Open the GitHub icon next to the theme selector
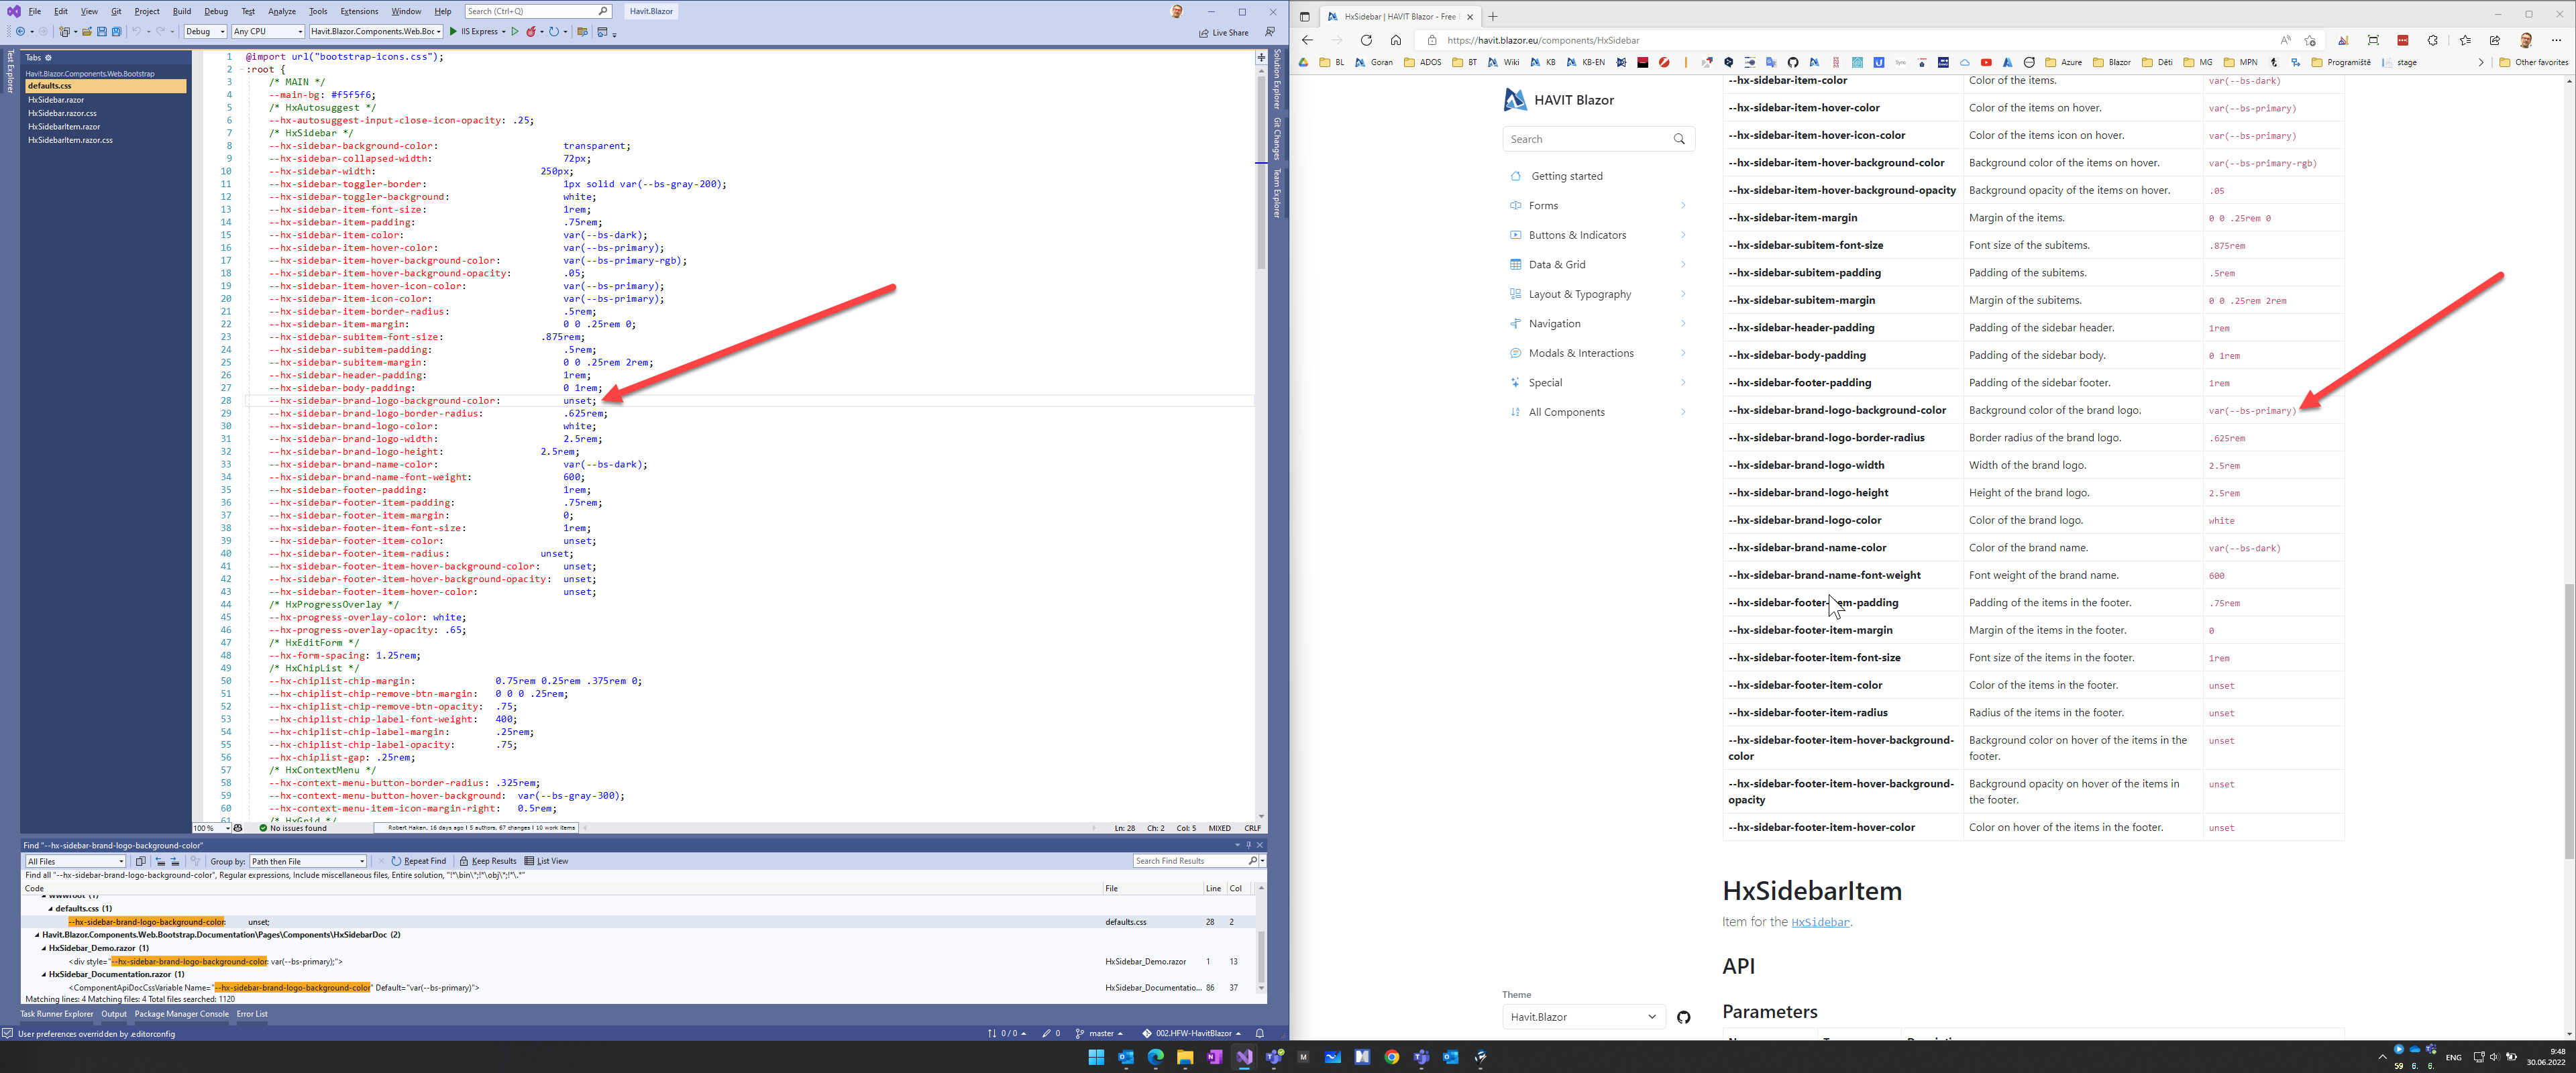Screen dimensions: 2576x1073 (1683, 1017)
